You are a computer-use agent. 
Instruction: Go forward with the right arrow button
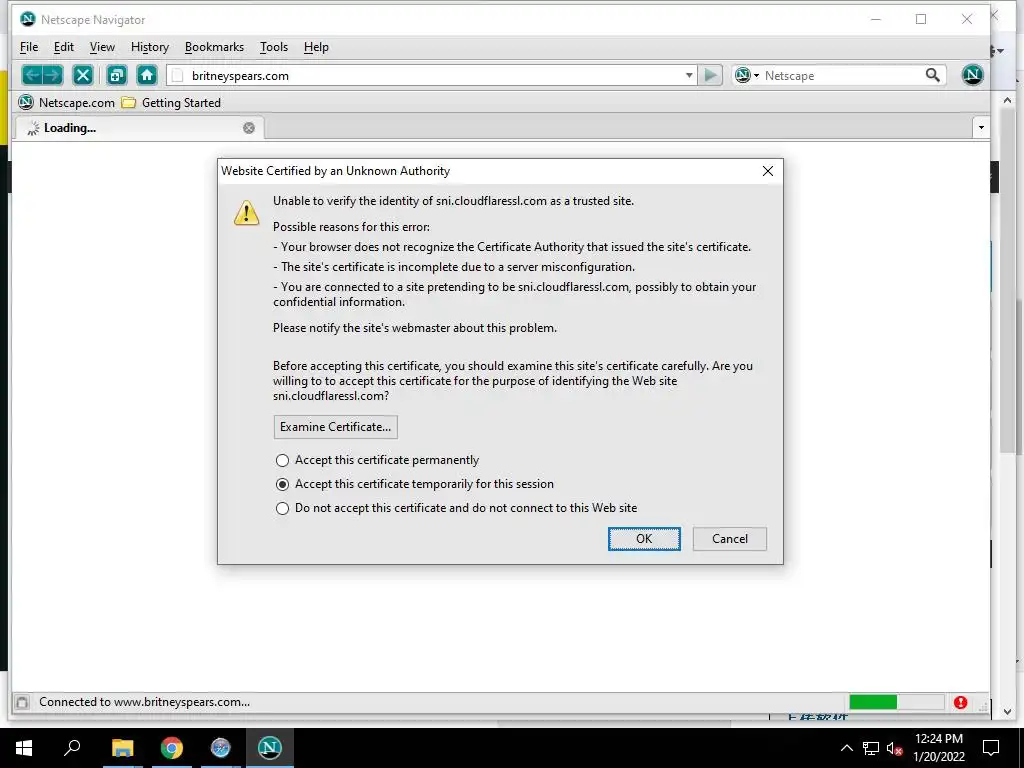[53, 75]
